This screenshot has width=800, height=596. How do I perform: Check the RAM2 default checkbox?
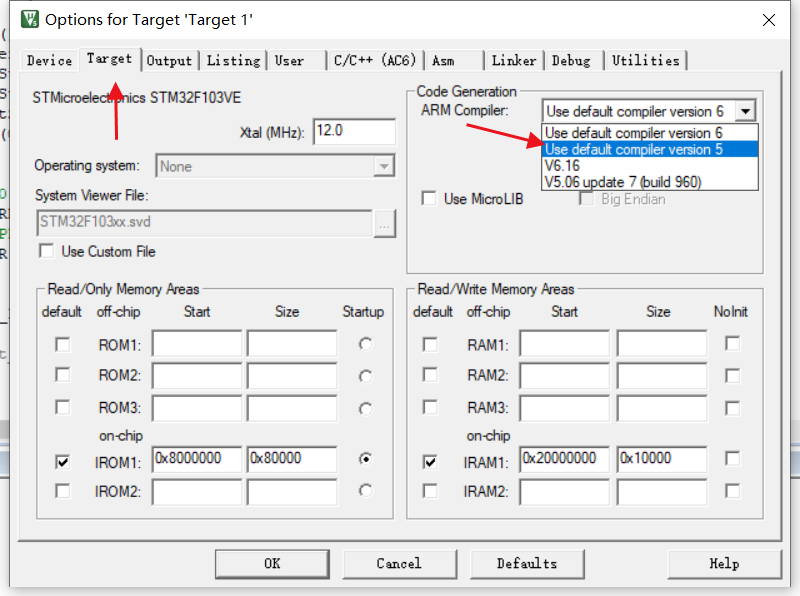pyautogui.click(x=430, y=375)
